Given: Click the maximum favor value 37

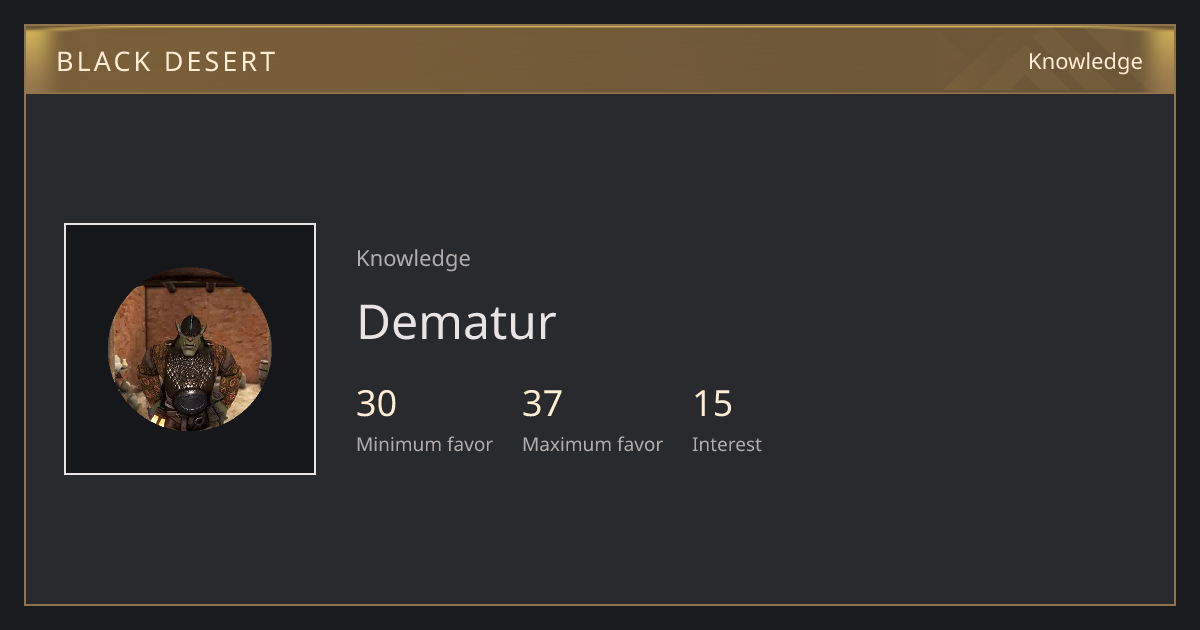Looking at the screenshot, I should point(542,404).
